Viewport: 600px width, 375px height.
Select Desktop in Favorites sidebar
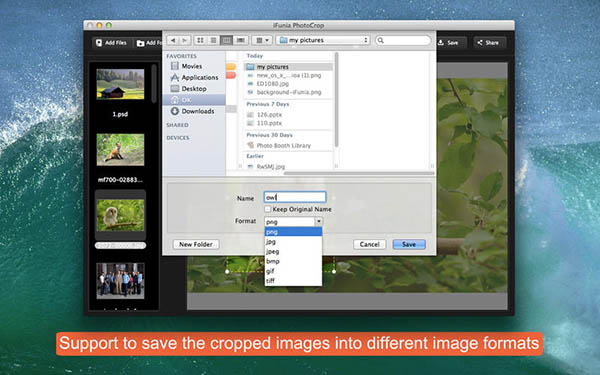[194, 89]
